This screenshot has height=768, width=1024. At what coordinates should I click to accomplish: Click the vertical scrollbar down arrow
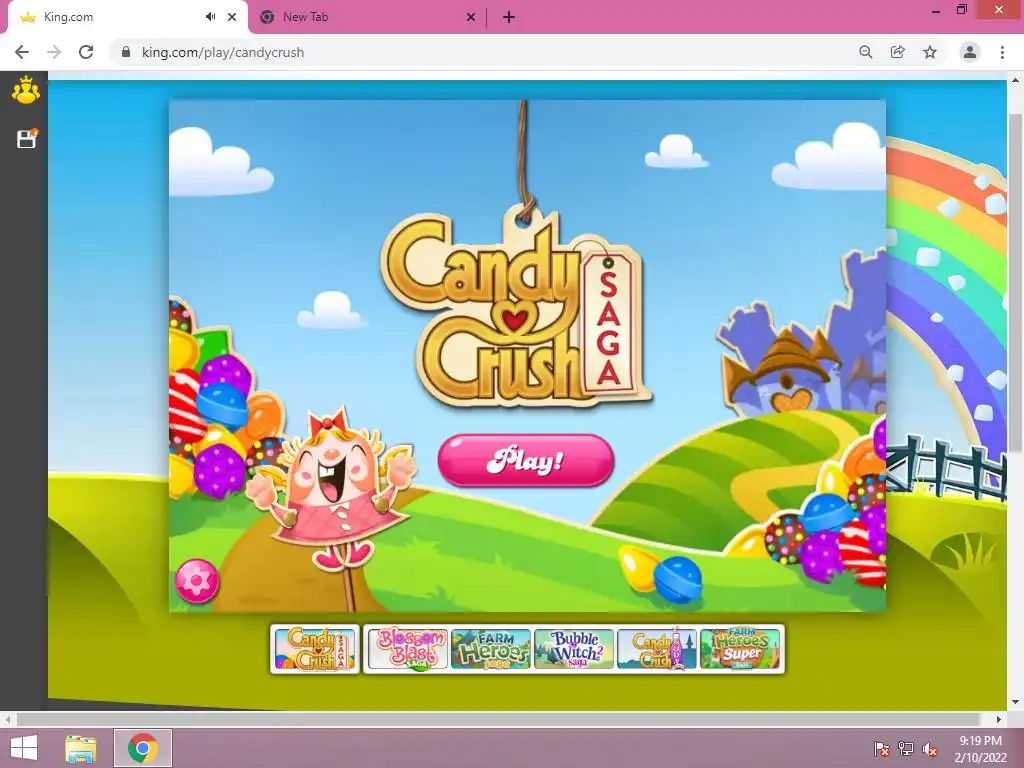coord(1016,703)
